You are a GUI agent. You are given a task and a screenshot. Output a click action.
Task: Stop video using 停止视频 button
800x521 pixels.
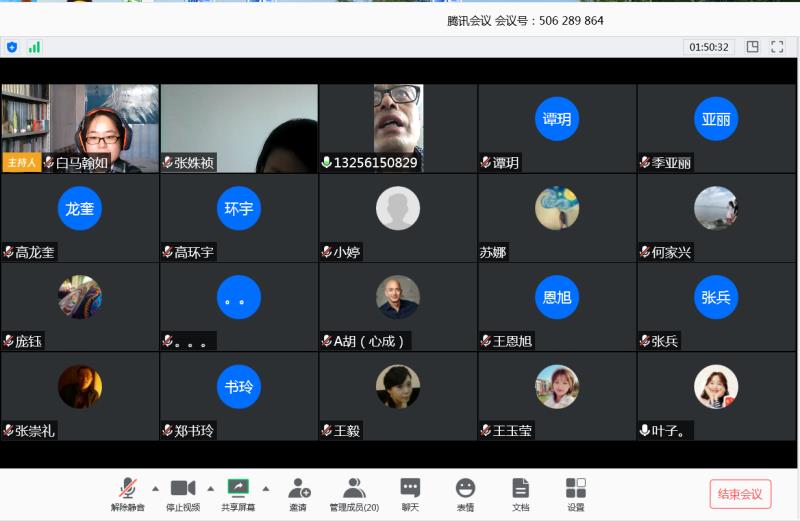coord(182,493)
